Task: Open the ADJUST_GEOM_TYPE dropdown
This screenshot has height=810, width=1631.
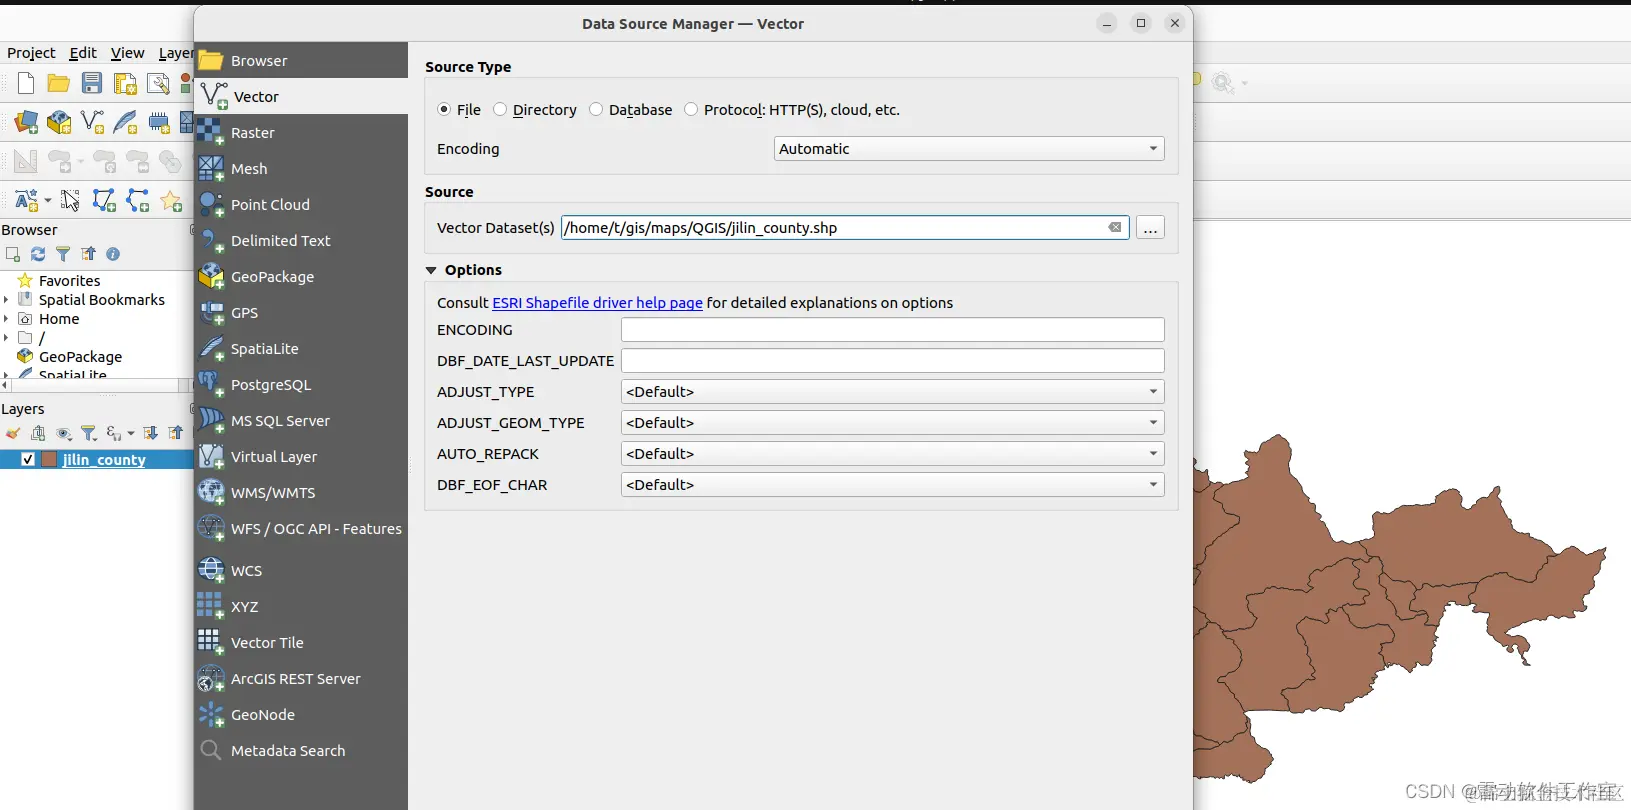Action: [x=892, y=423]
